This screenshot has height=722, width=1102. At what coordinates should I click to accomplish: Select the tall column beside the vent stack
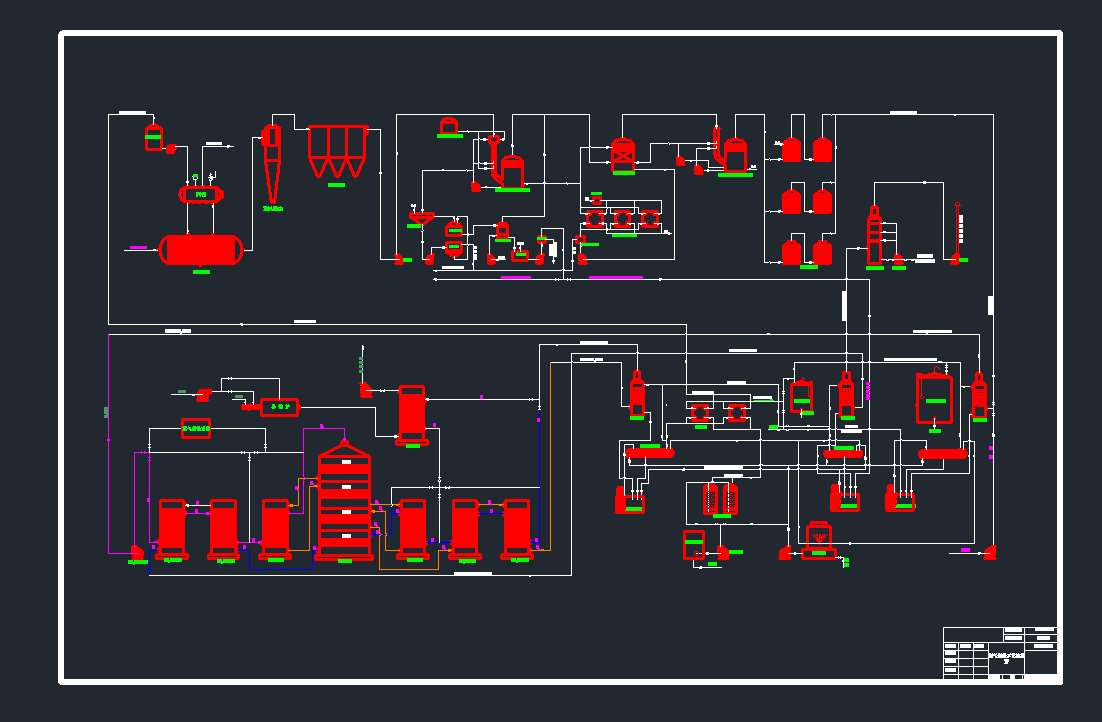pyautogui.click(x=875, y=237)
